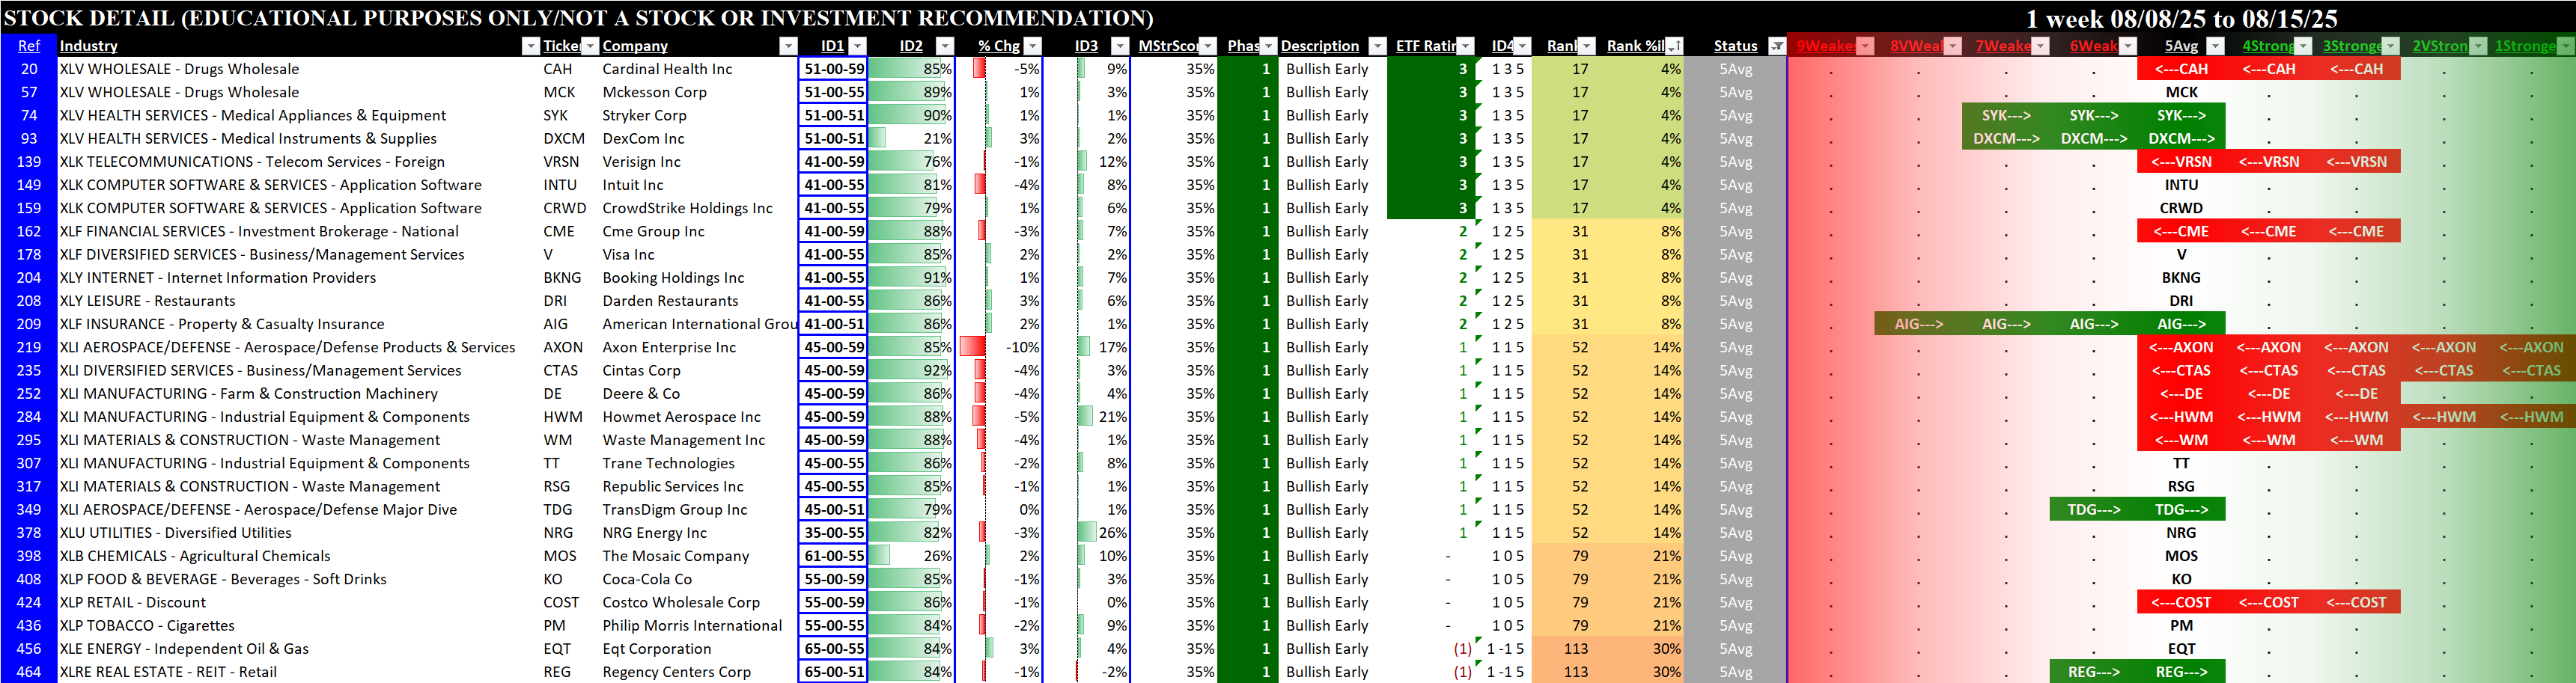Viewport: 2576px width, 683px height.
Task: Open the Industry column filter dropdown
Action: (x=530, y=46)
